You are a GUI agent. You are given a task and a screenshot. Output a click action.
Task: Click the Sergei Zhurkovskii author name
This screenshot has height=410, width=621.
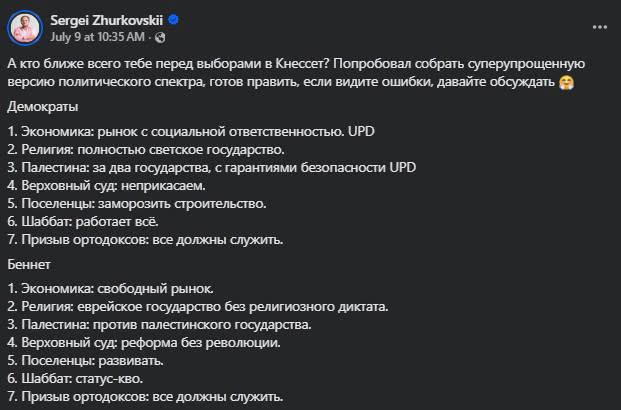coord(107,20)
